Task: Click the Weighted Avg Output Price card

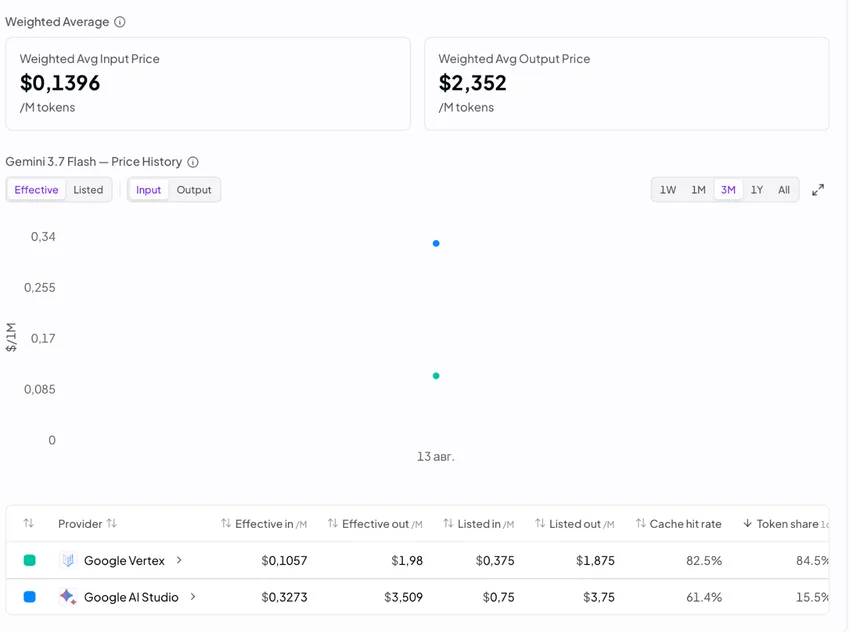Action: pos(627,83)
